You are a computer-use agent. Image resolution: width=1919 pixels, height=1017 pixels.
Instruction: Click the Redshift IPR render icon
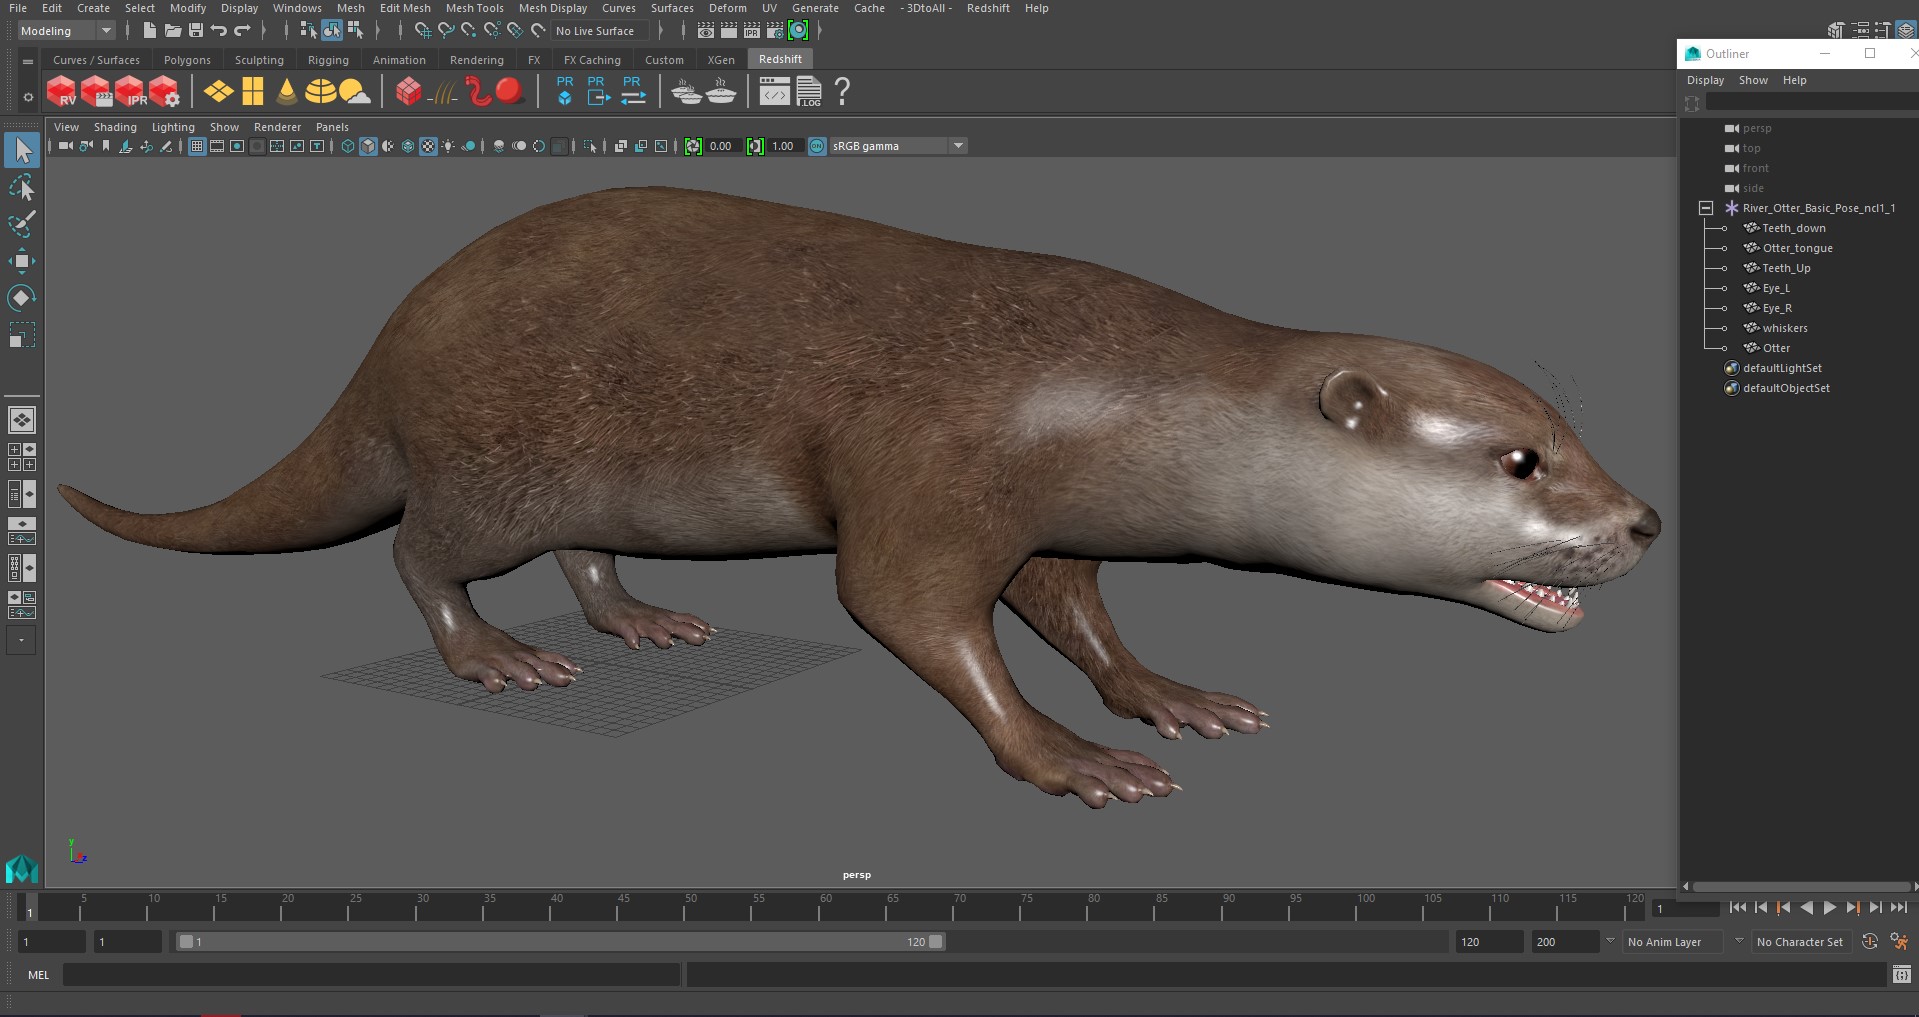(x=130, y=92)
